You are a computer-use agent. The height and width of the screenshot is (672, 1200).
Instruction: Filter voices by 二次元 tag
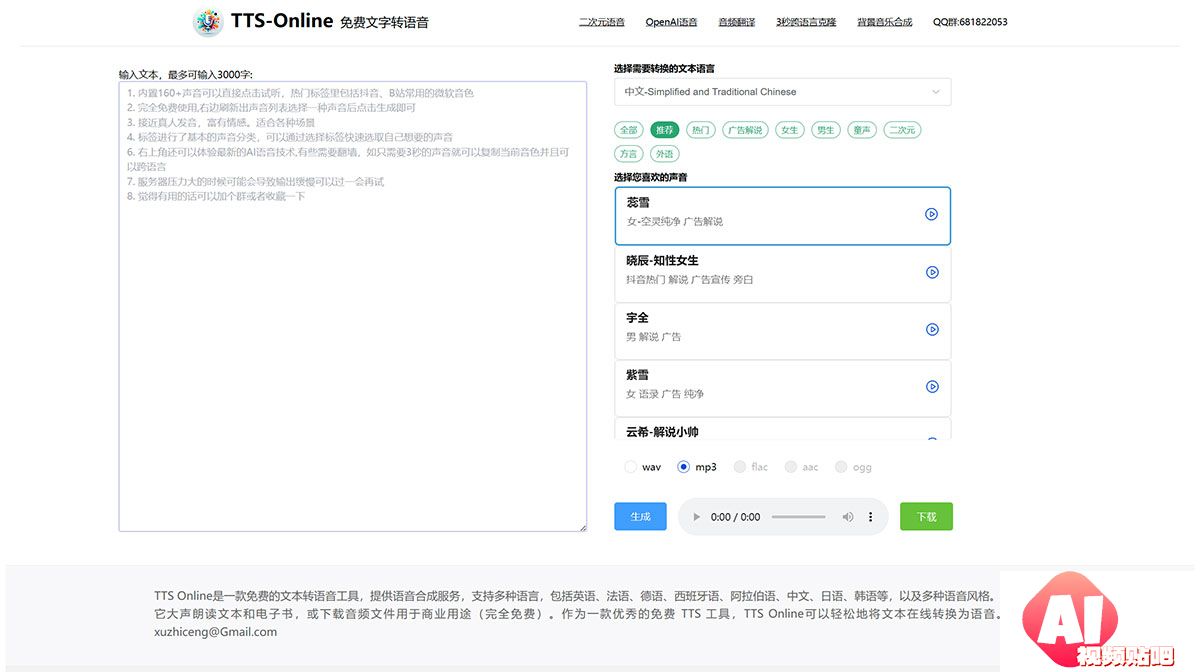click(902, 130)
